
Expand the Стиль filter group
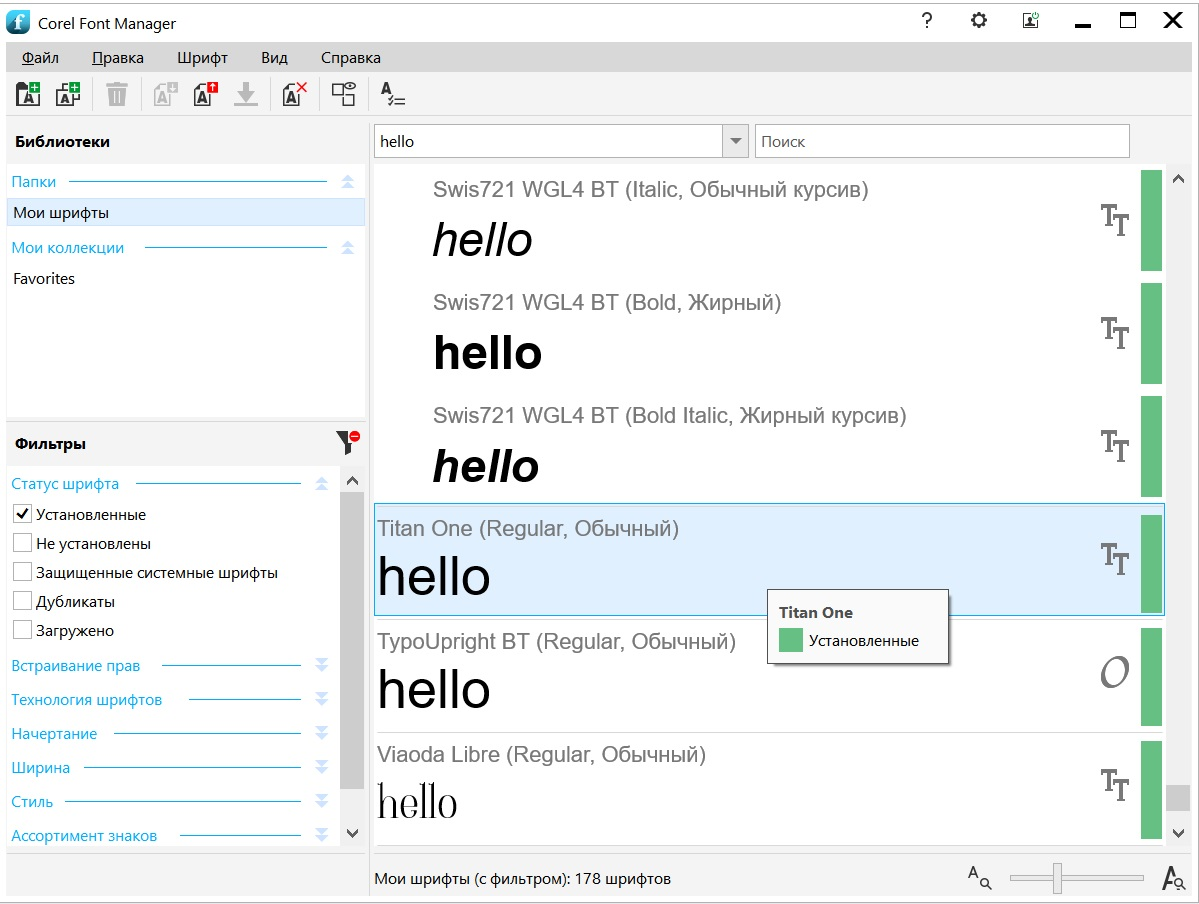tap(321, 801)
